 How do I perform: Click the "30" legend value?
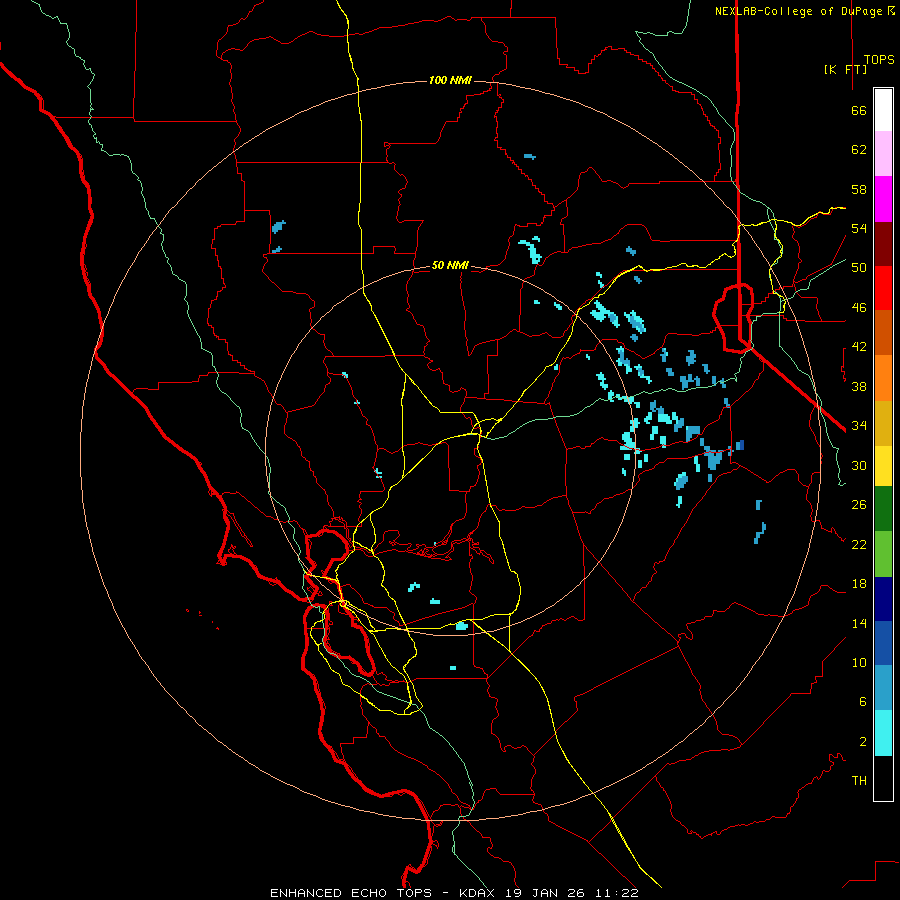tap(859, 465)
